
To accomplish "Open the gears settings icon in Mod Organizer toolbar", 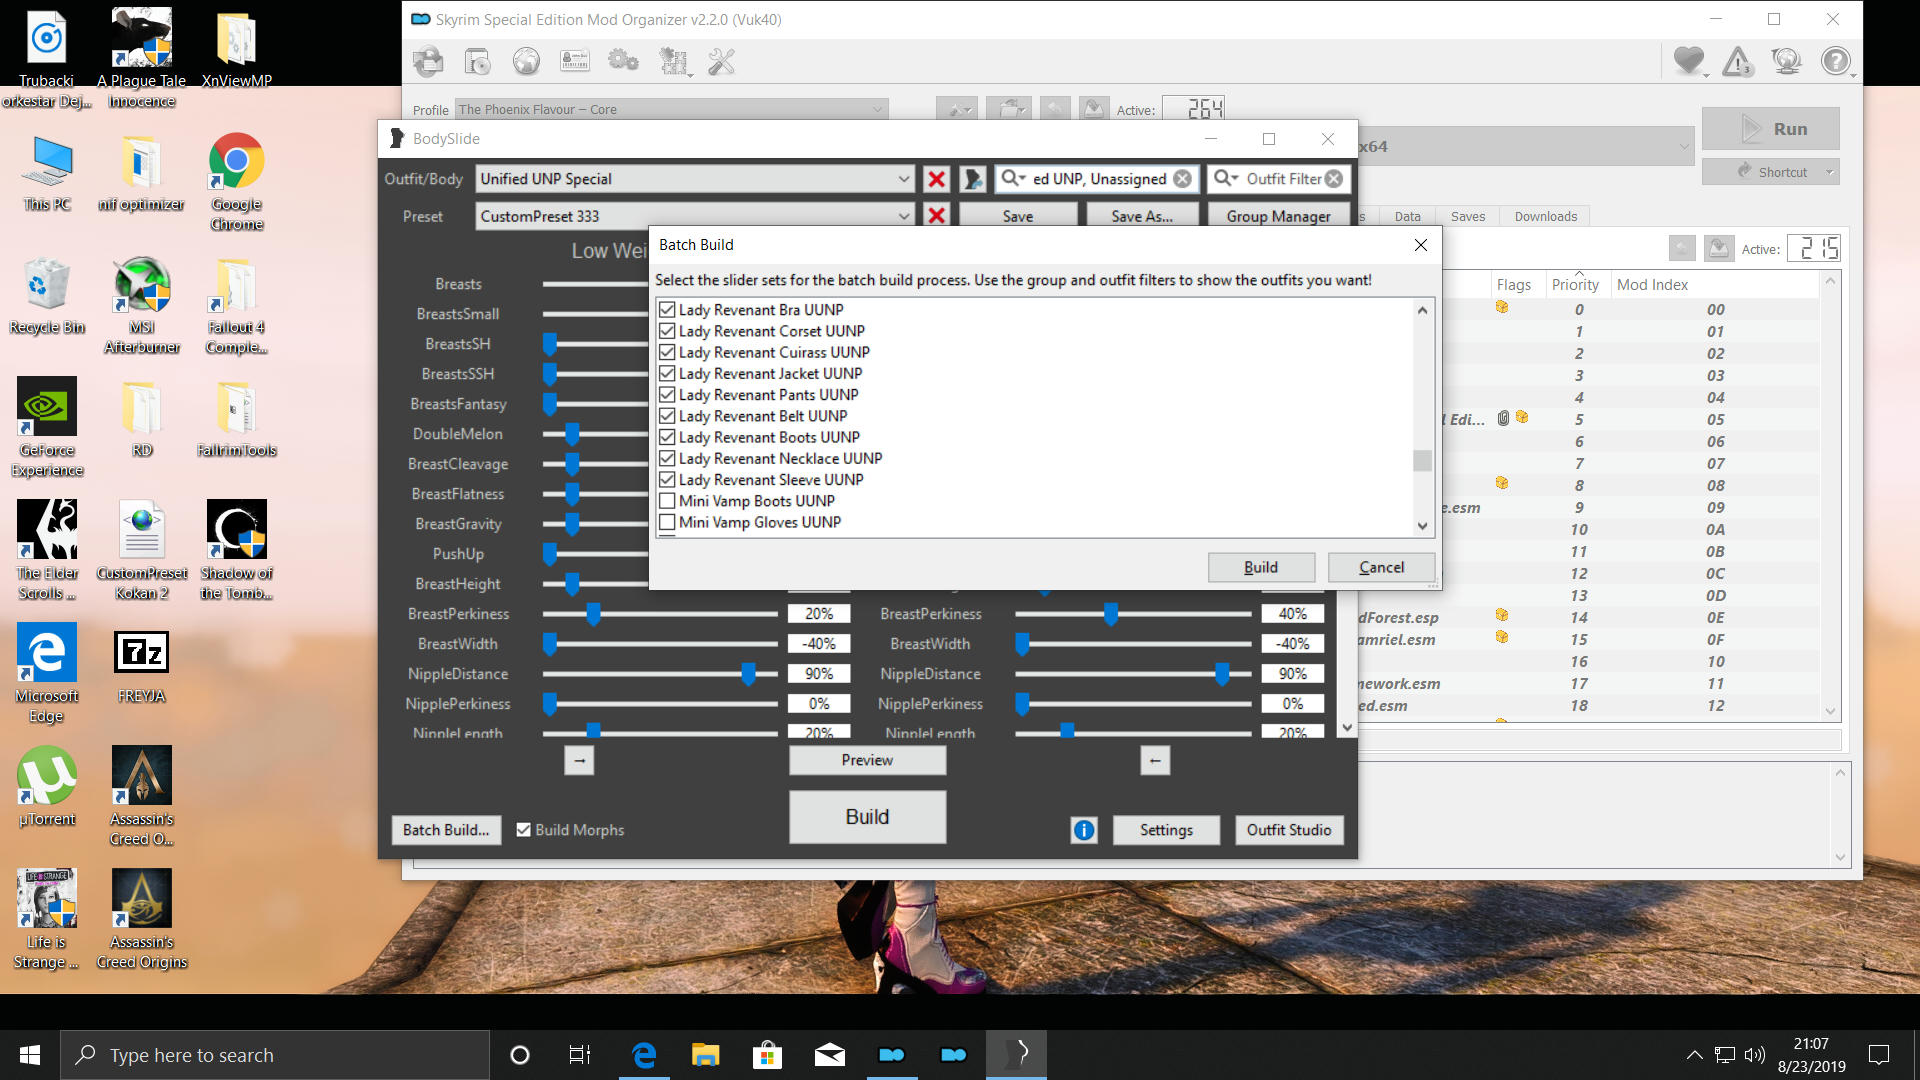I will [623, 62].
